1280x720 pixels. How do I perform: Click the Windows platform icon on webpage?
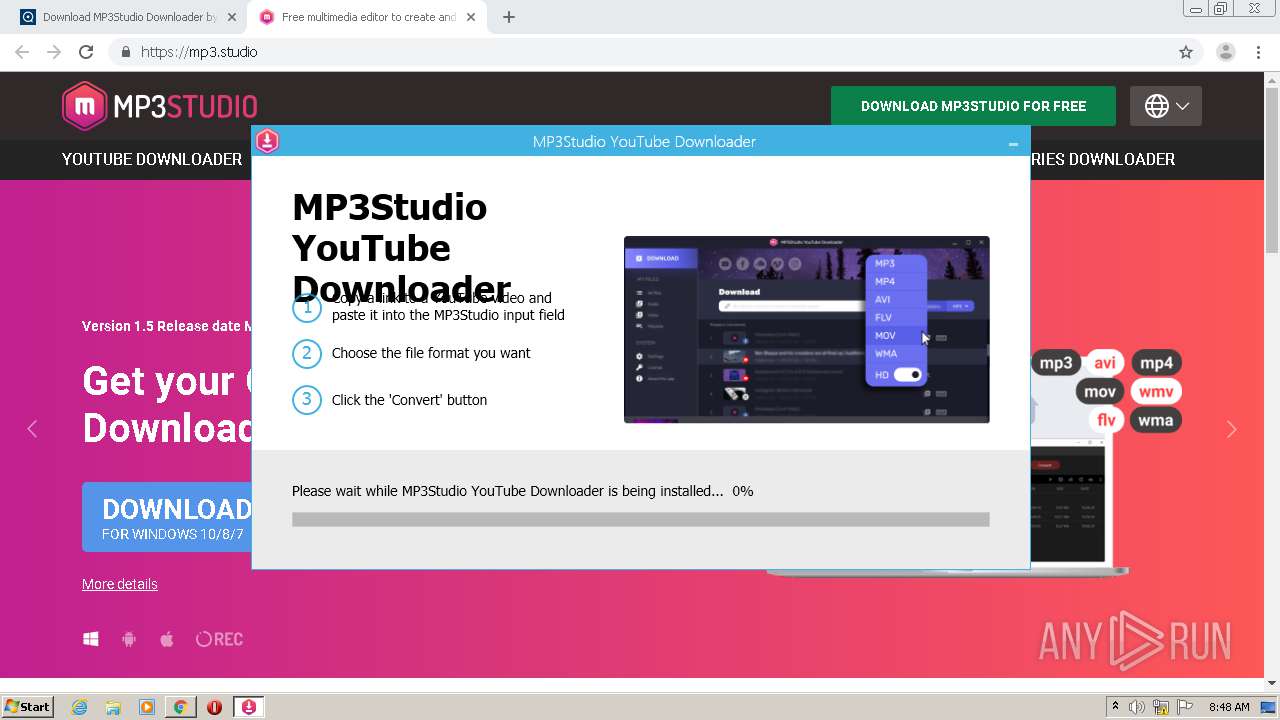coord(91,639)
